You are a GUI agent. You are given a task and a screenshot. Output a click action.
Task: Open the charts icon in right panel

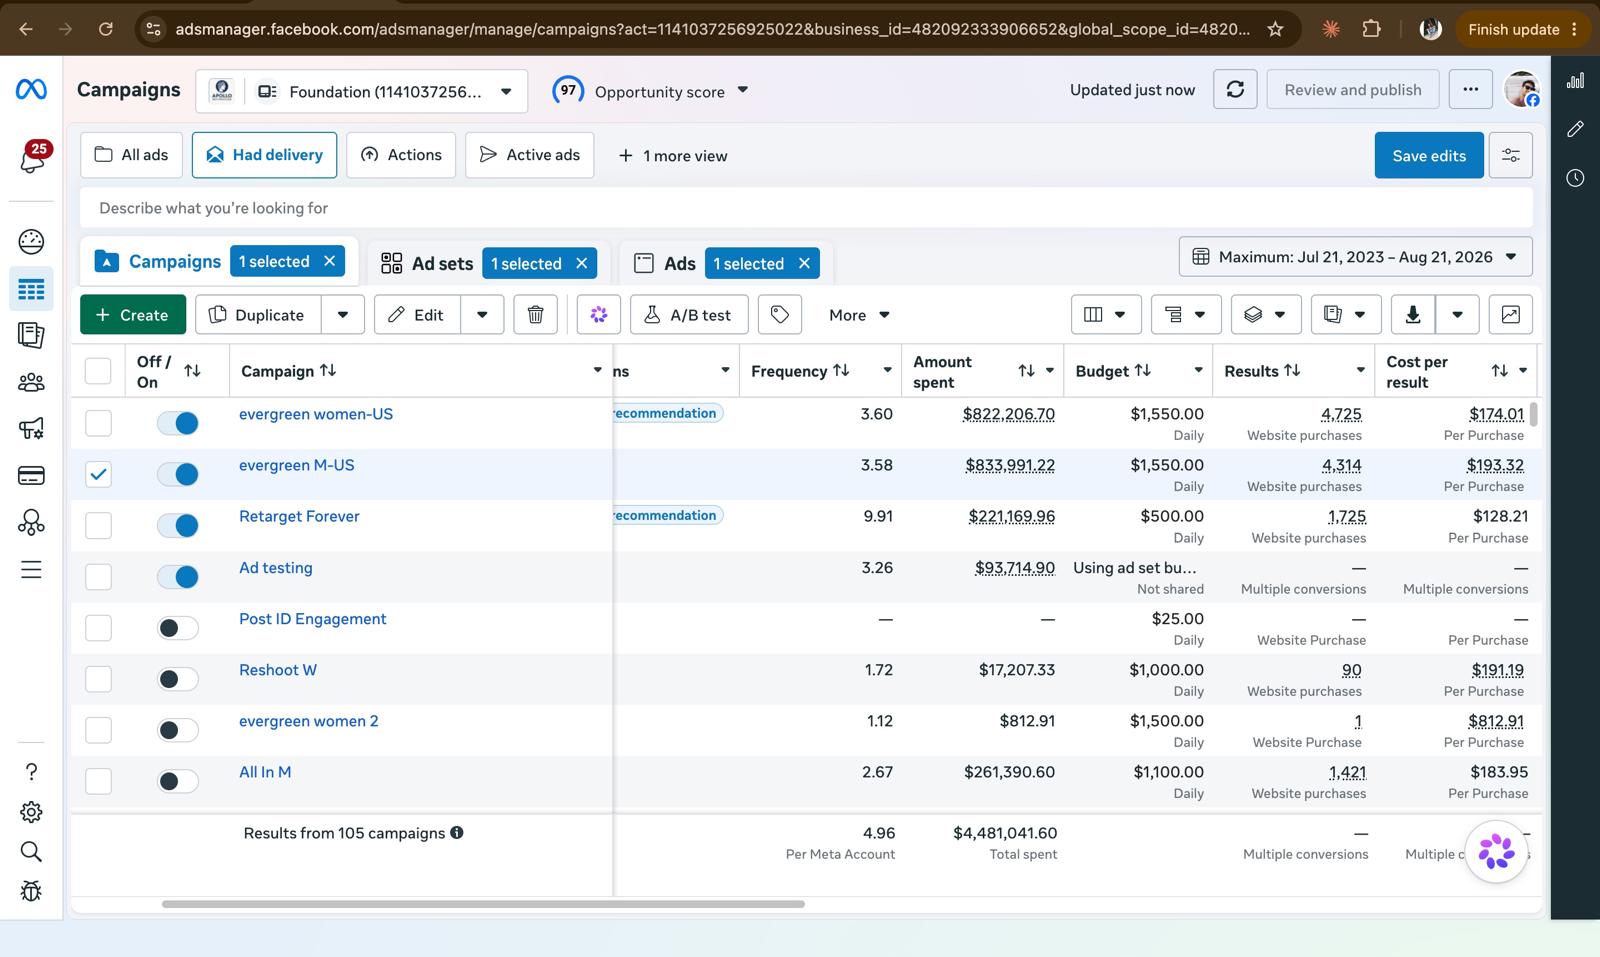1576,81
